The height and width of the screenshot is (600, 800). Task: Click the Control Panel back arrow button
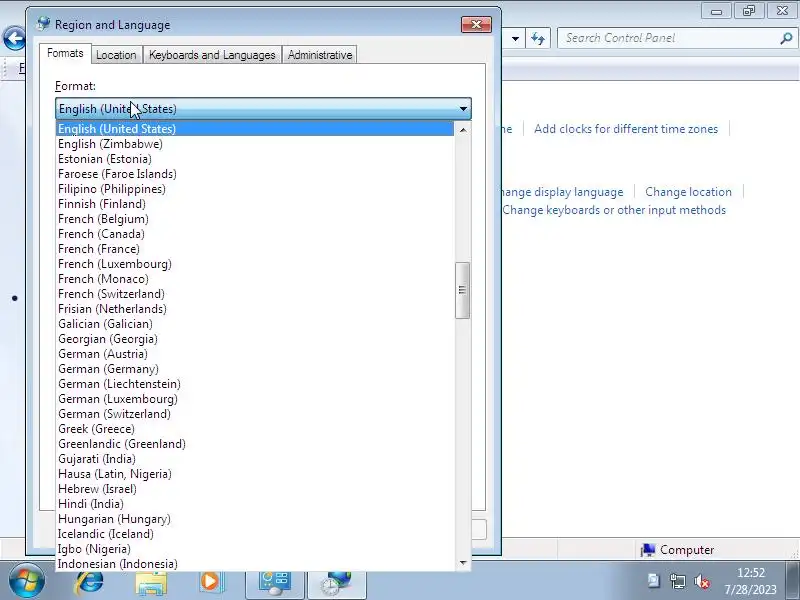(13, 38)
